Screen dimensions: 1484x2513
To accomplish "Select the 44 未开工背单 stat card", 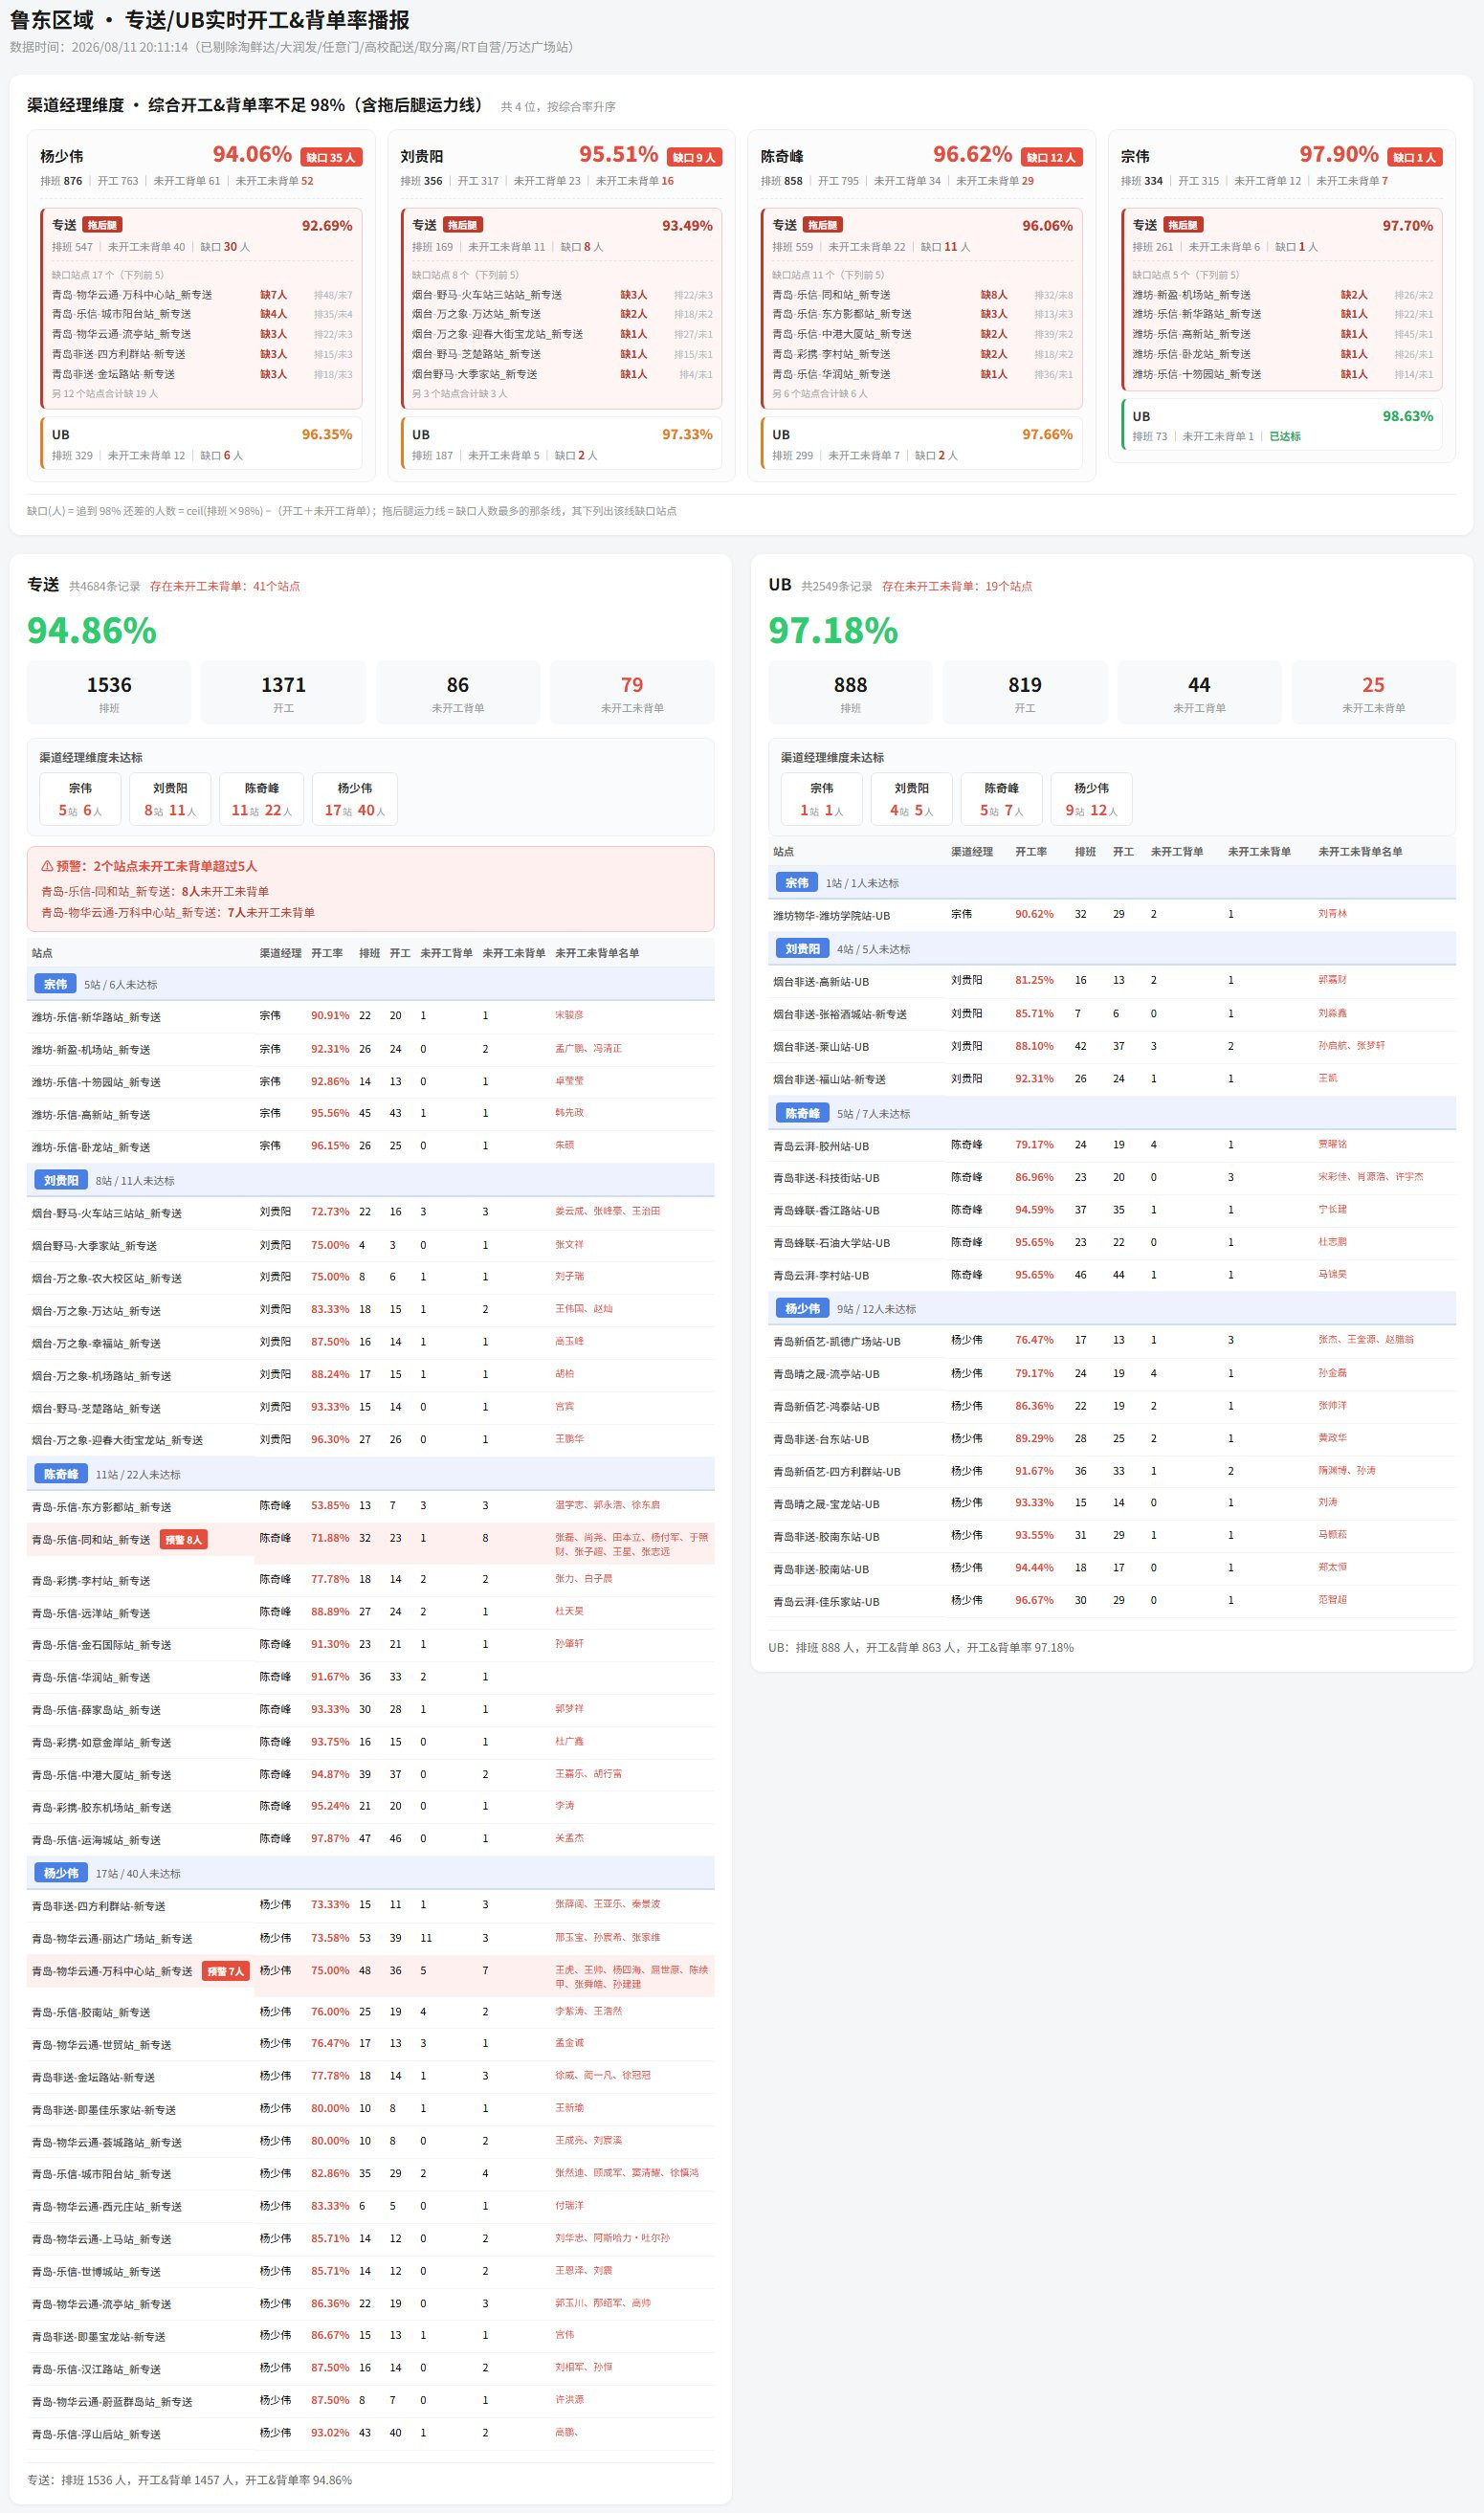I will point(1199,692).
